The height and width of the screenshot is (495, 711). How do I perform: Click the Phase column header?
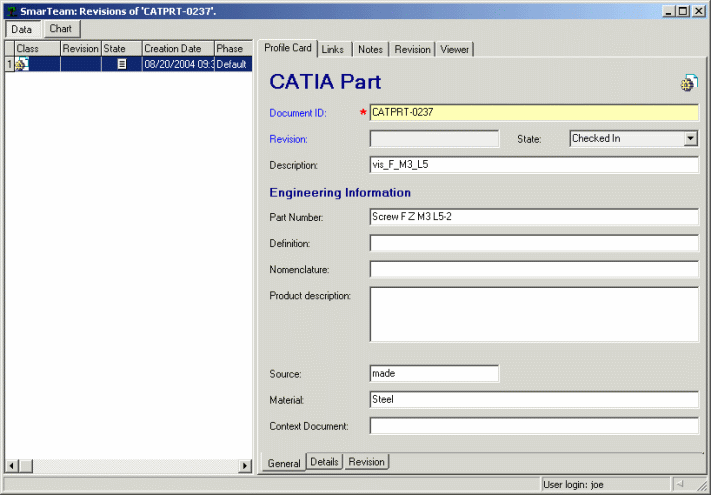click(232, 48)
